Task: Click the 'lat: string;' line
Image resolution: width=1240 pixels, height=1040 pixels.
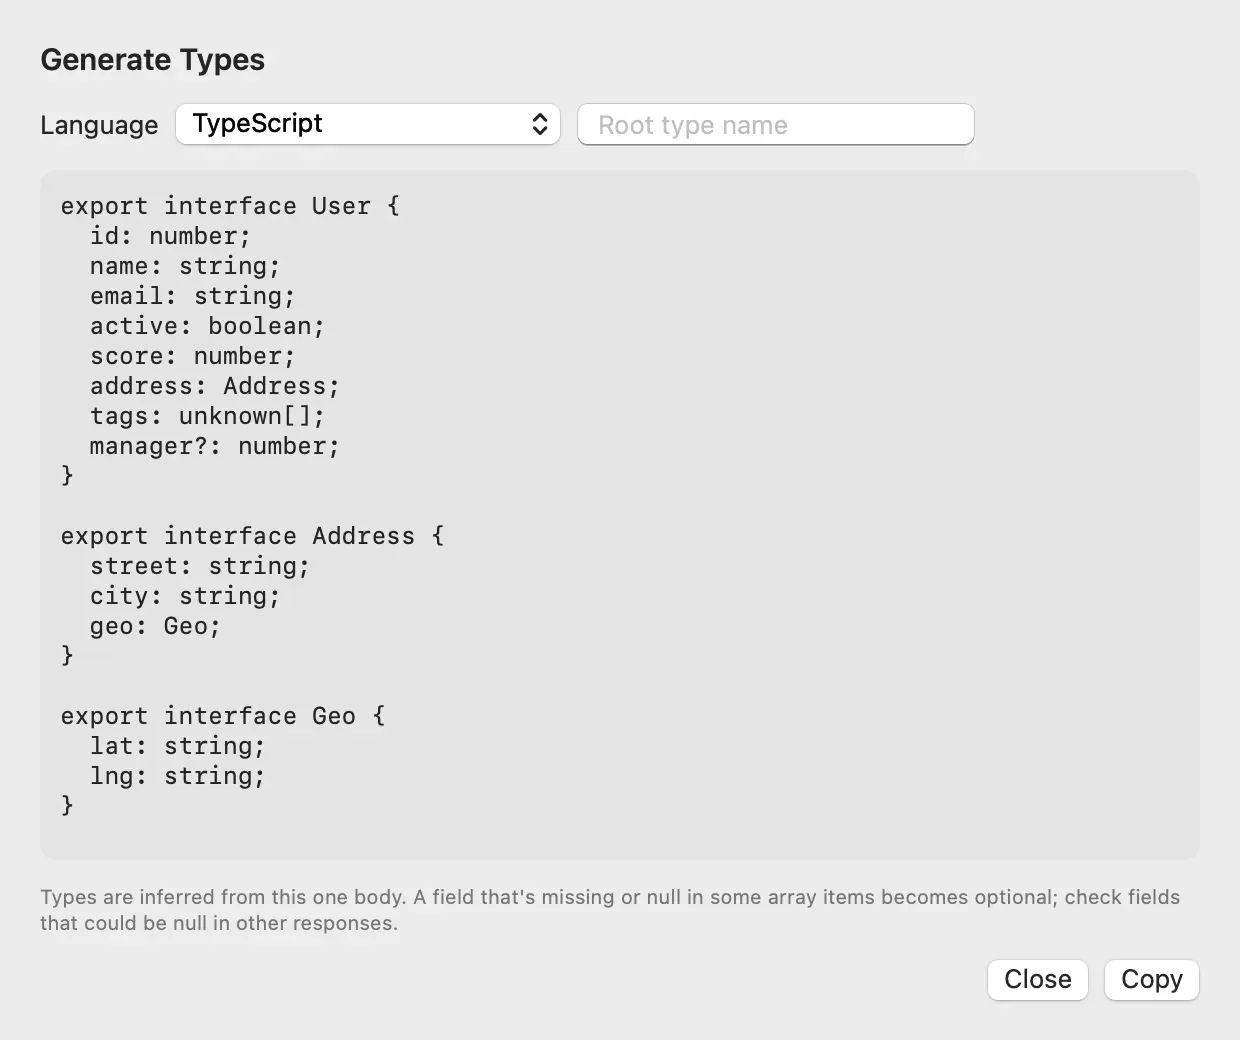Action: point(177,746)
